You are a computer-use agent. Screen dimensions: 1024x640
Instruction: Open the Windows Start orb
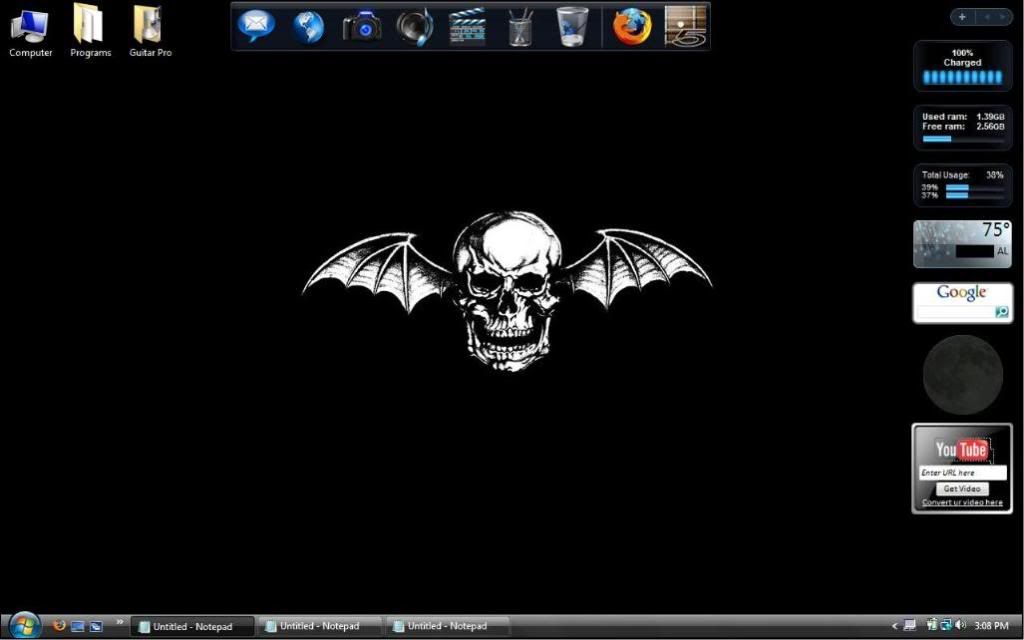24,626
